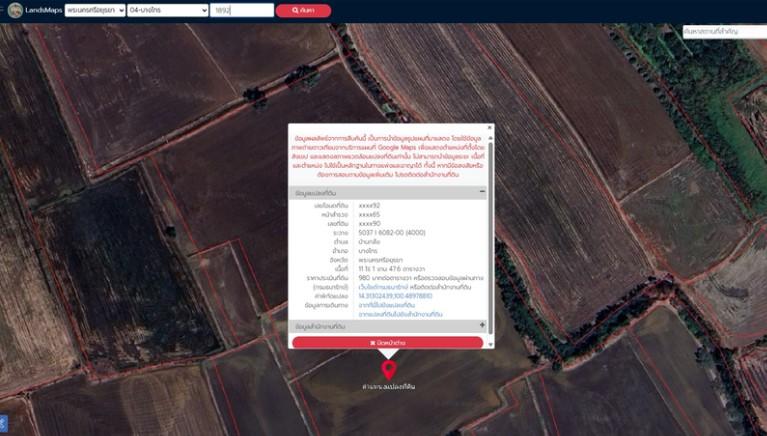The width and height of the screenshot is (767, 436).
Task: Close the land info popup with X
Action: point(490,128)
